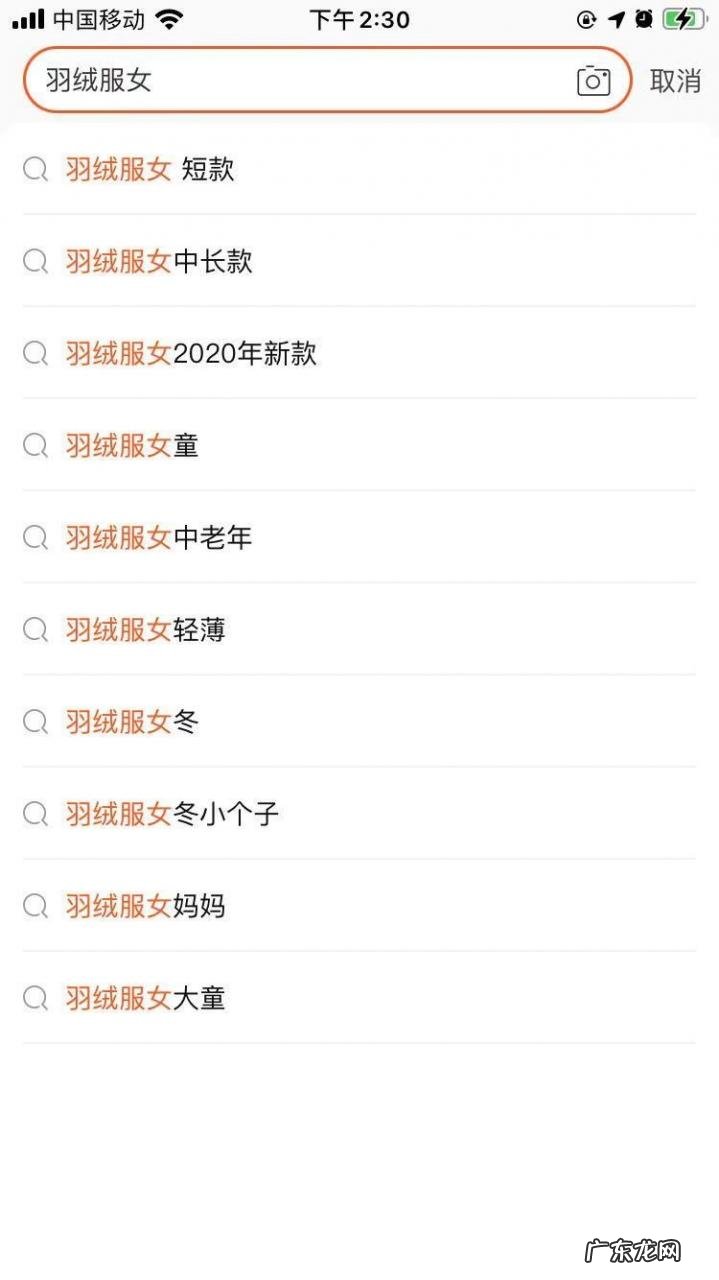The width and height of the screenshot is (719, 1280).
Task: Tap the magnifier icon beside 羽绒服女冬
Action: [x=35, y=722]
